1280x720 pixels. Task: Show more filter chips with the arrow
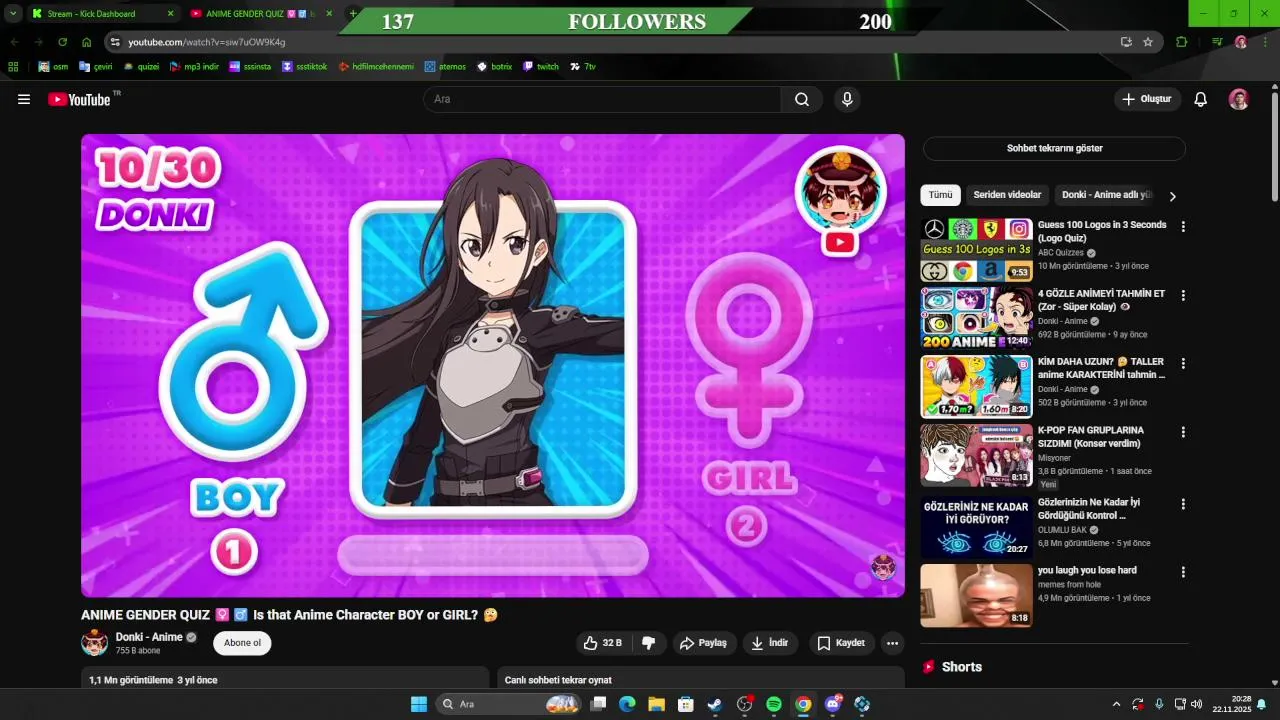pos(1173,196)
